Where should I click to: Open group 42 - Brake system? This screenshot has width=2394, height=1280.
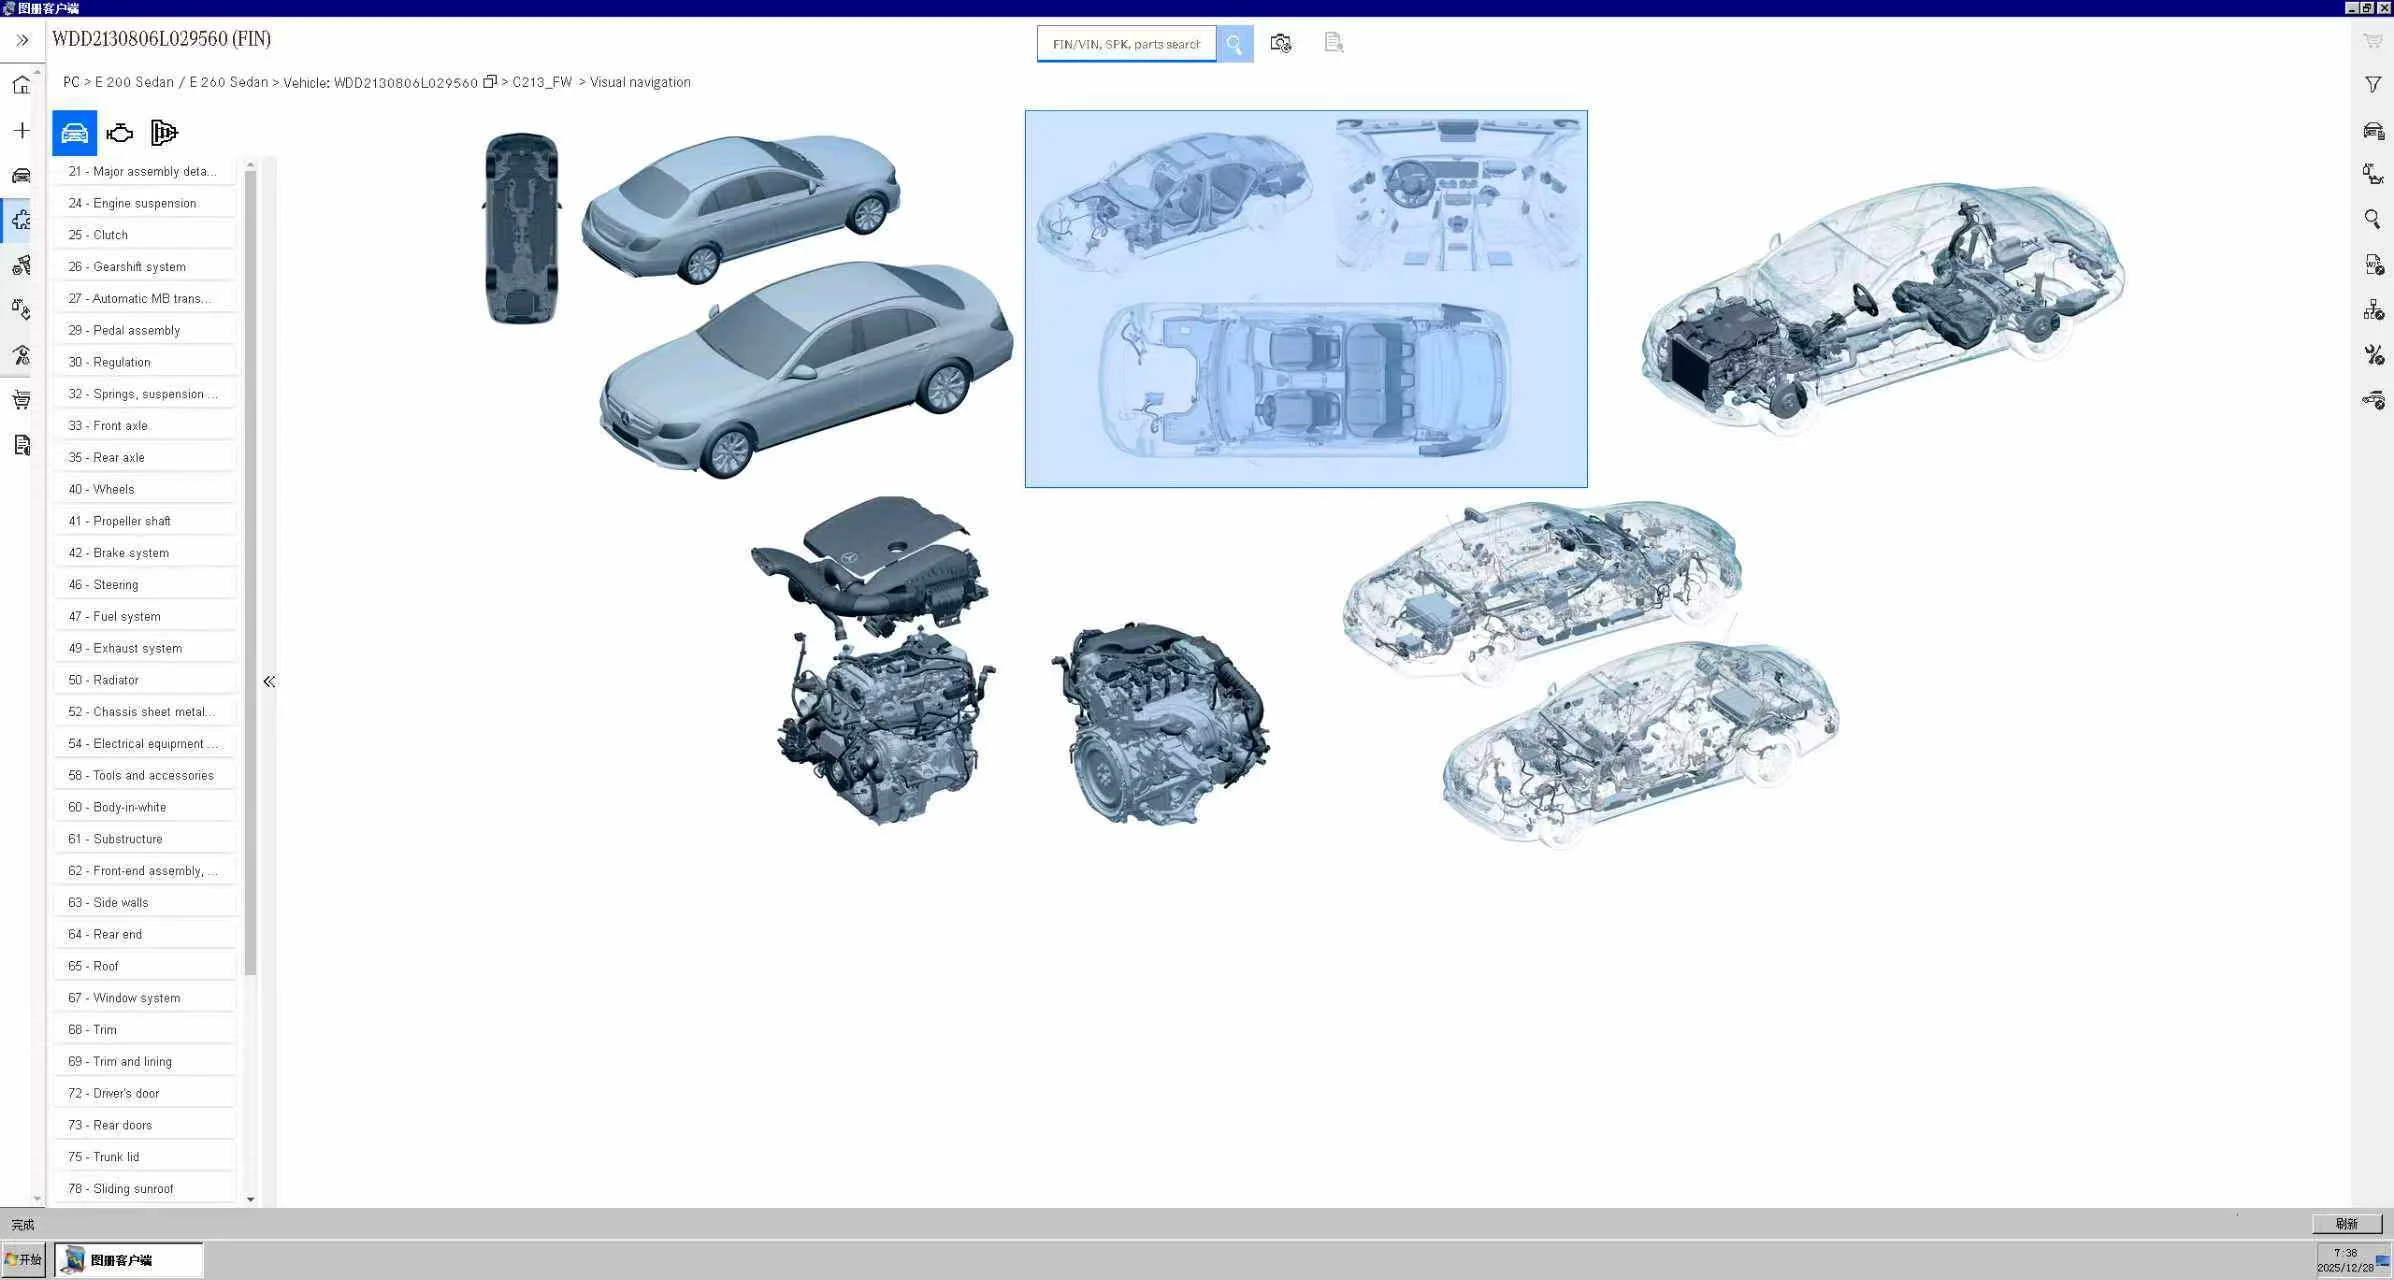pyautogui.click(x=119, y=553)
